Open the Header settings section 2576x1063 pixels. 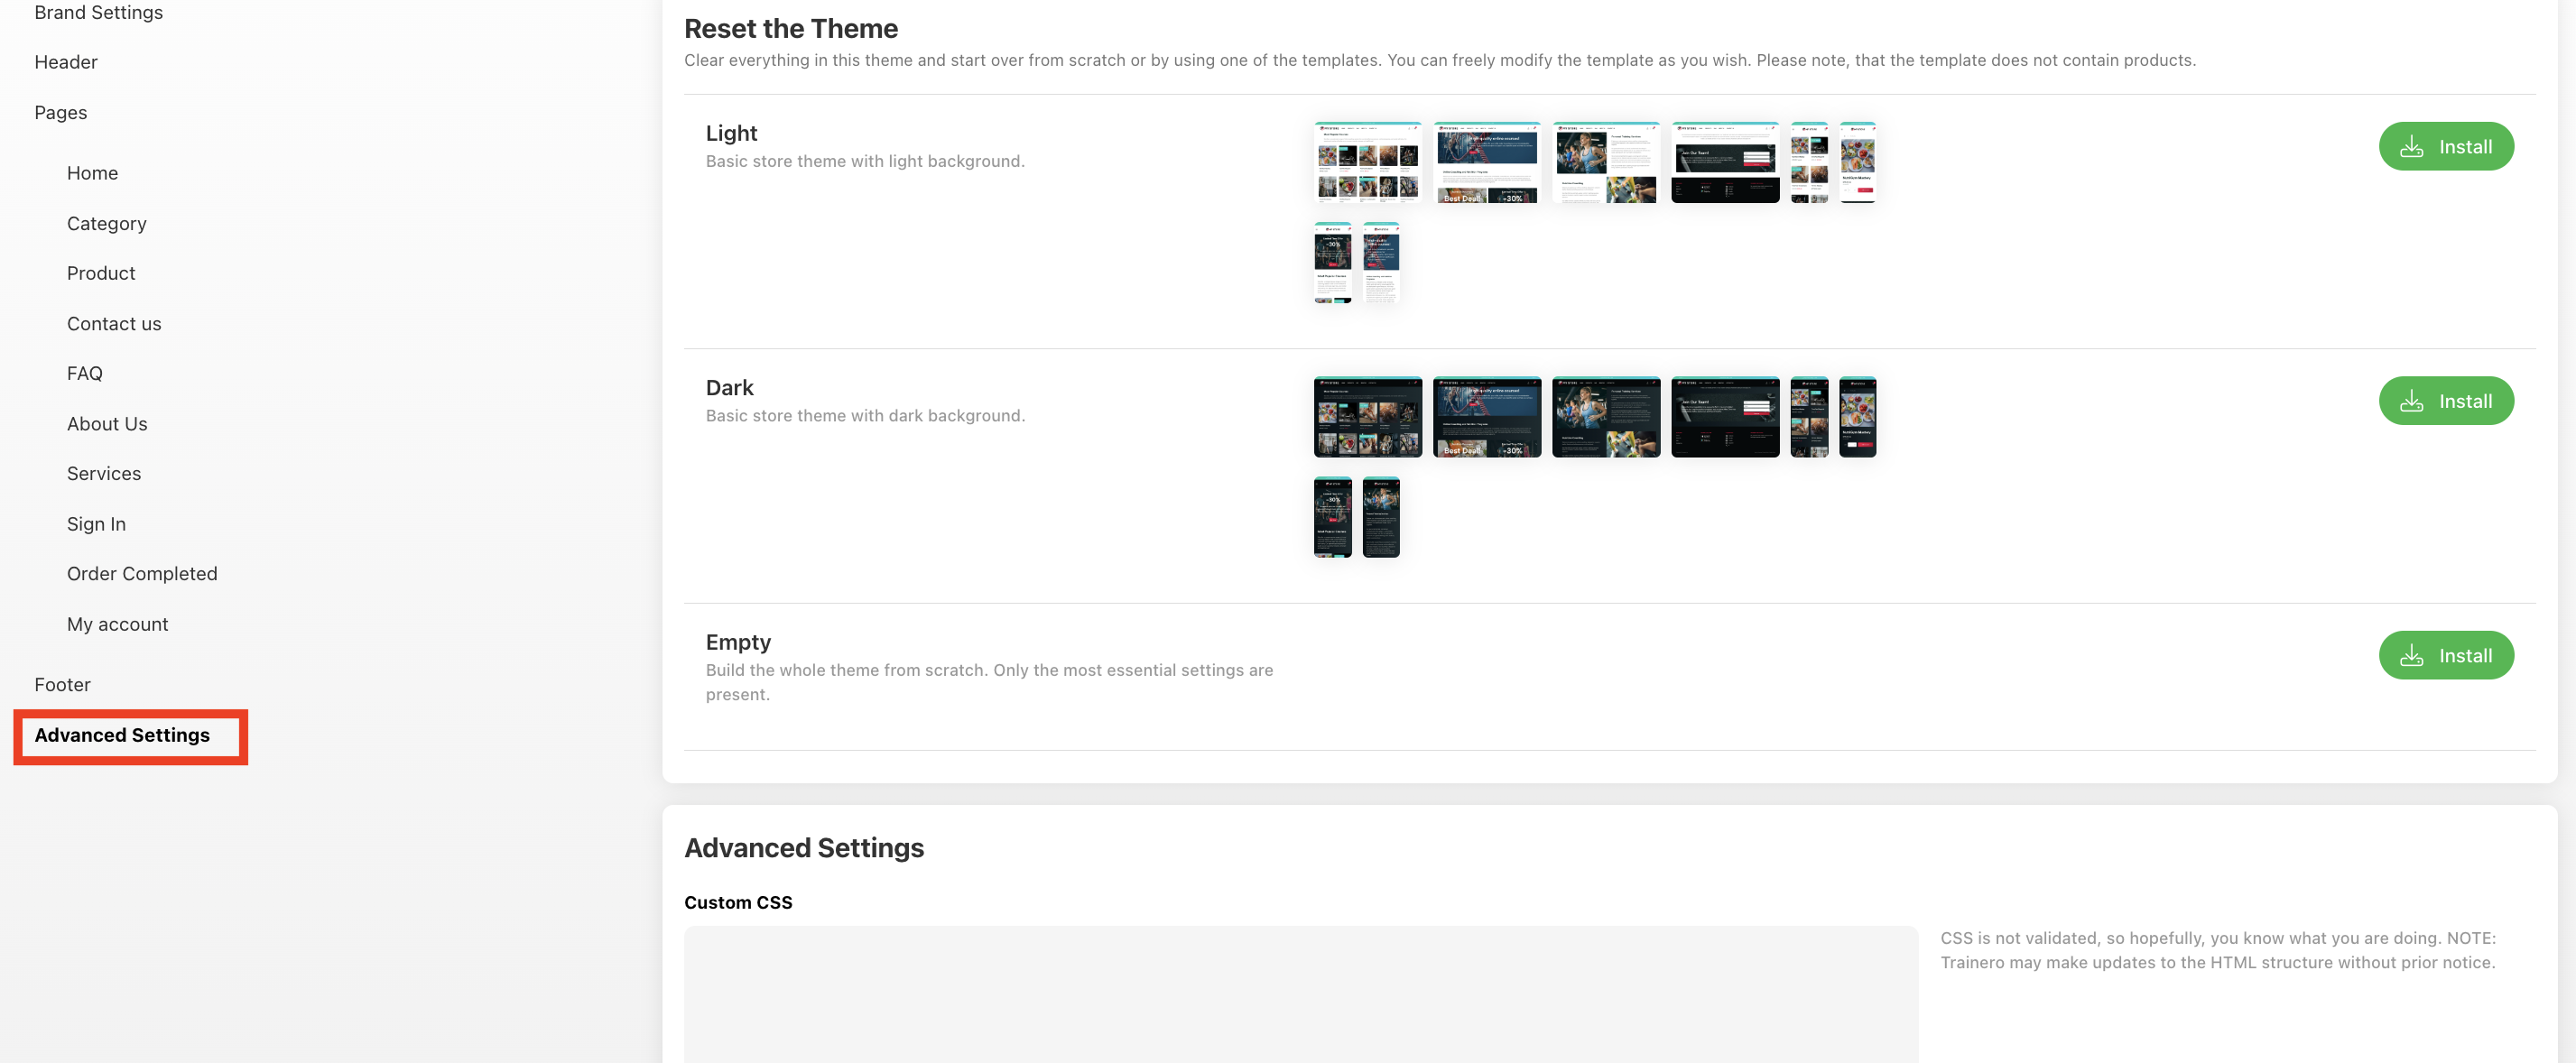(66, 62)
